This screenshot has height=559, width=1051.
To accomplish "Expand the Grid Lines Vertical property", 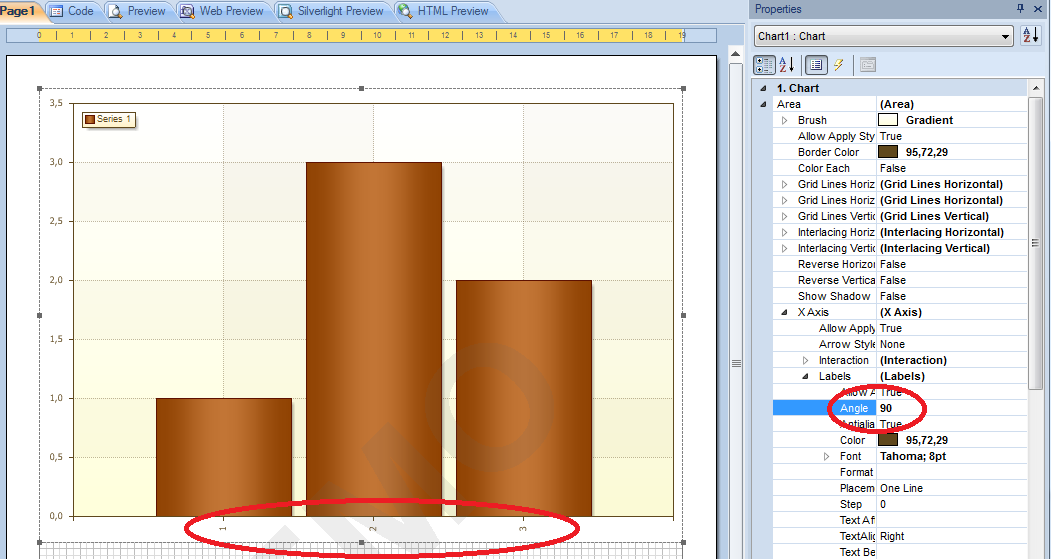I will click(x=784, y=216).
